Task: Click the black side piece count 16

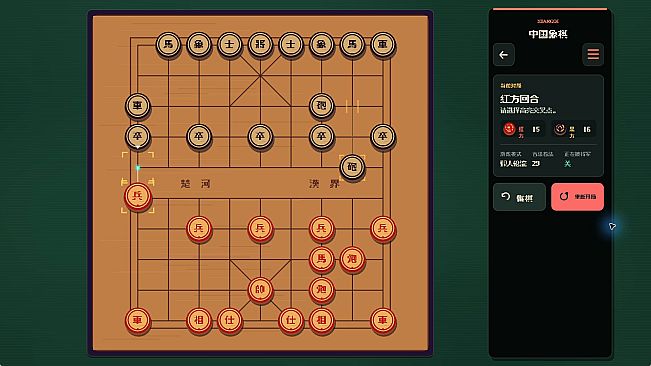Action: click(587, 129)
